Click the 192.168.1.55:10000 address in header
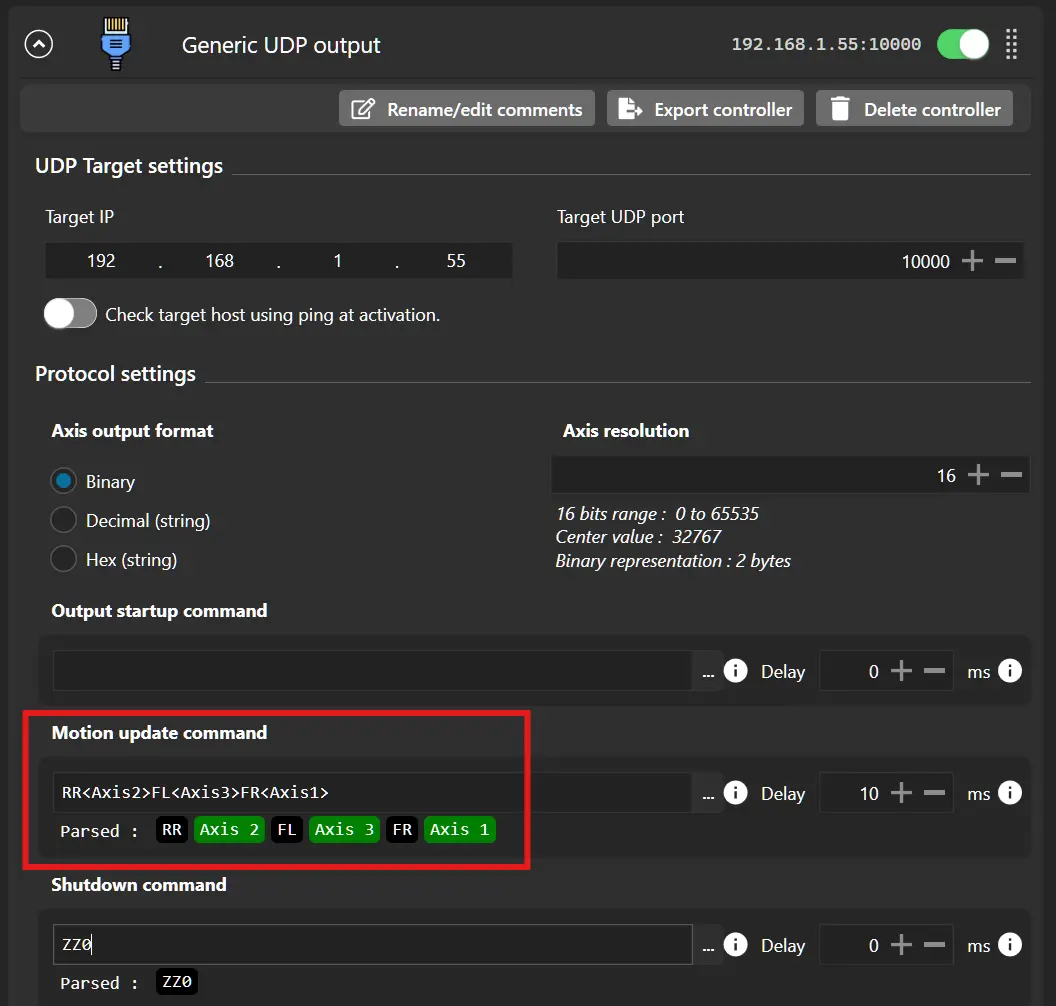Image resolution: width=1056 pixels, height=1006 pixels. pyautogui.click(x=826, y=44)
